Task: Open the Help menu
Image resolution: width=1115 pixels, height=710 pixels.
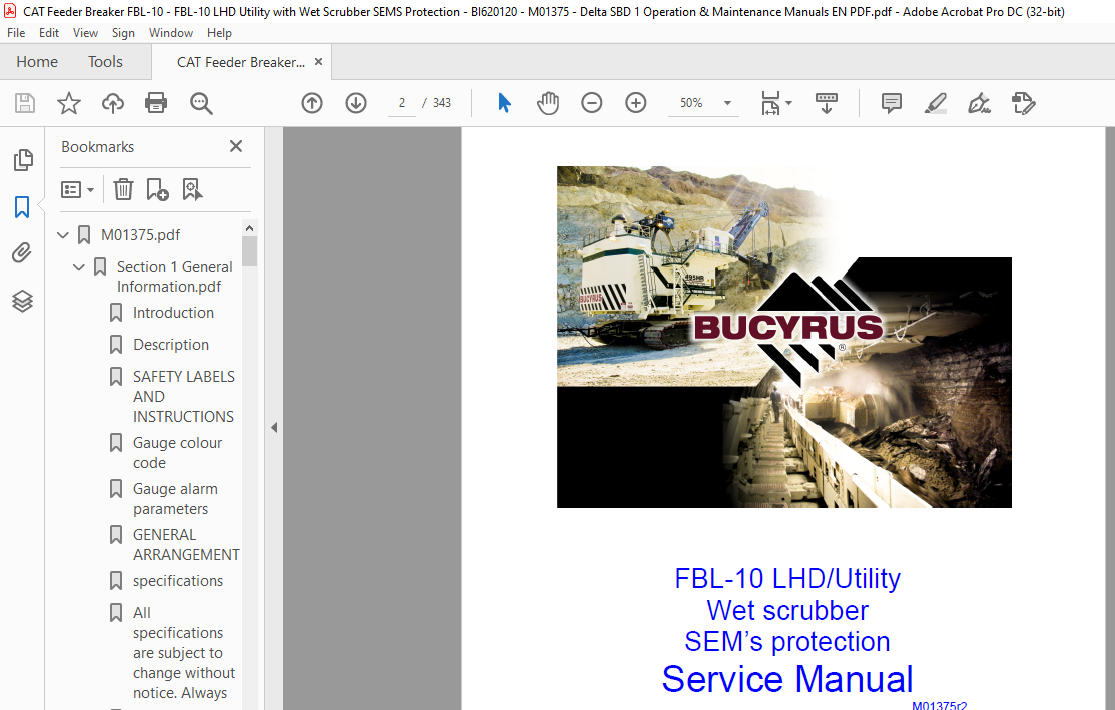Action: (219, 33)
